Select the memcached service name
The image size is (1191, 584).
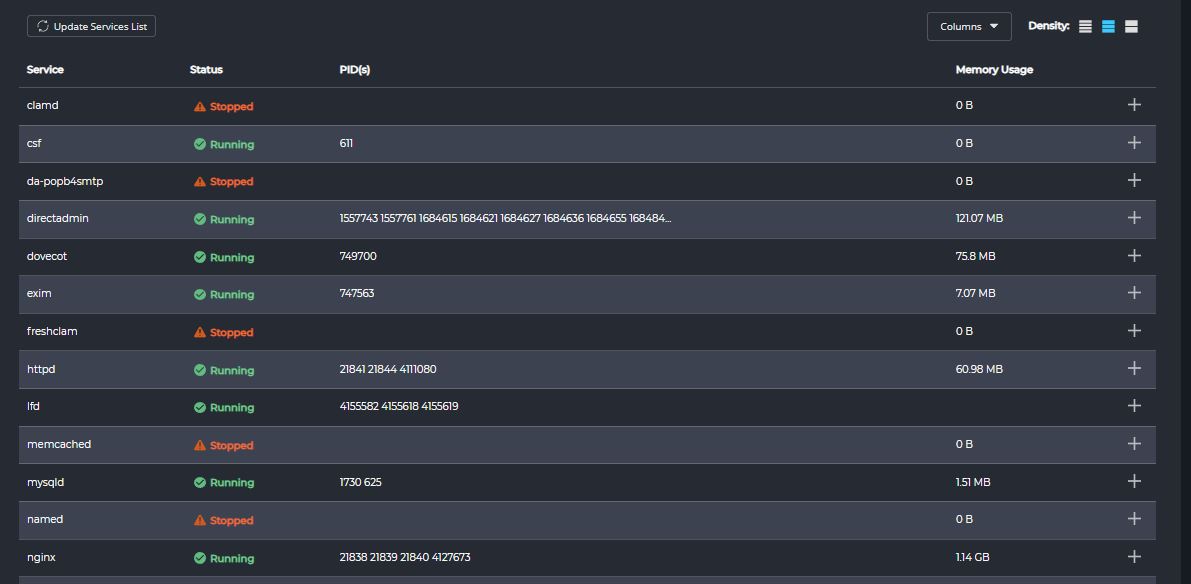pyautogui.click(x=58, y=444)
